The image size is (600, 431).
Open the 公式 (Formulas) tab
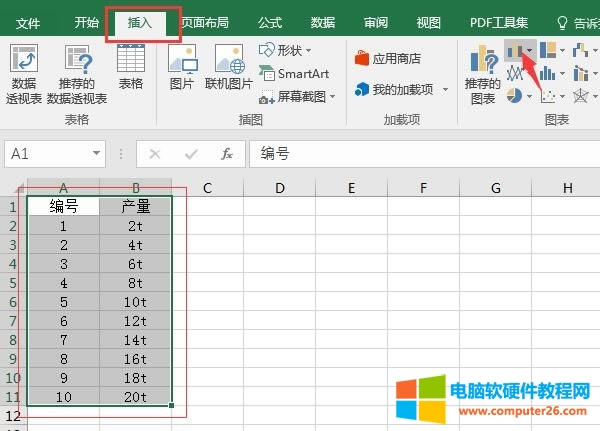pos(269,22)
